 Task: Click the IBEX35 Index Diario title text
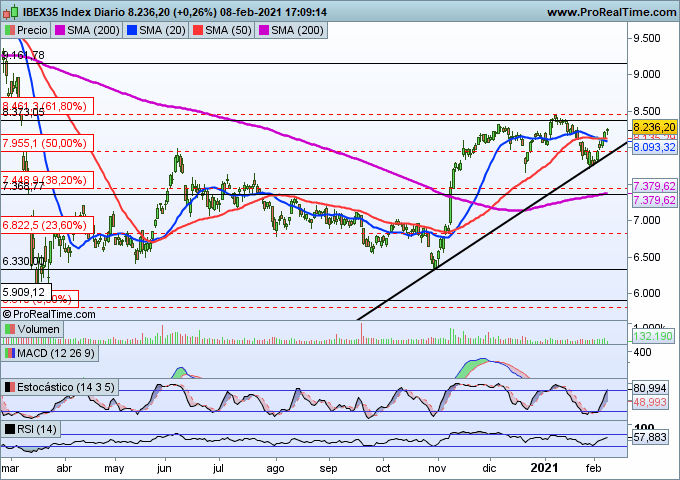pyautogui.click(x=73, y=12)
